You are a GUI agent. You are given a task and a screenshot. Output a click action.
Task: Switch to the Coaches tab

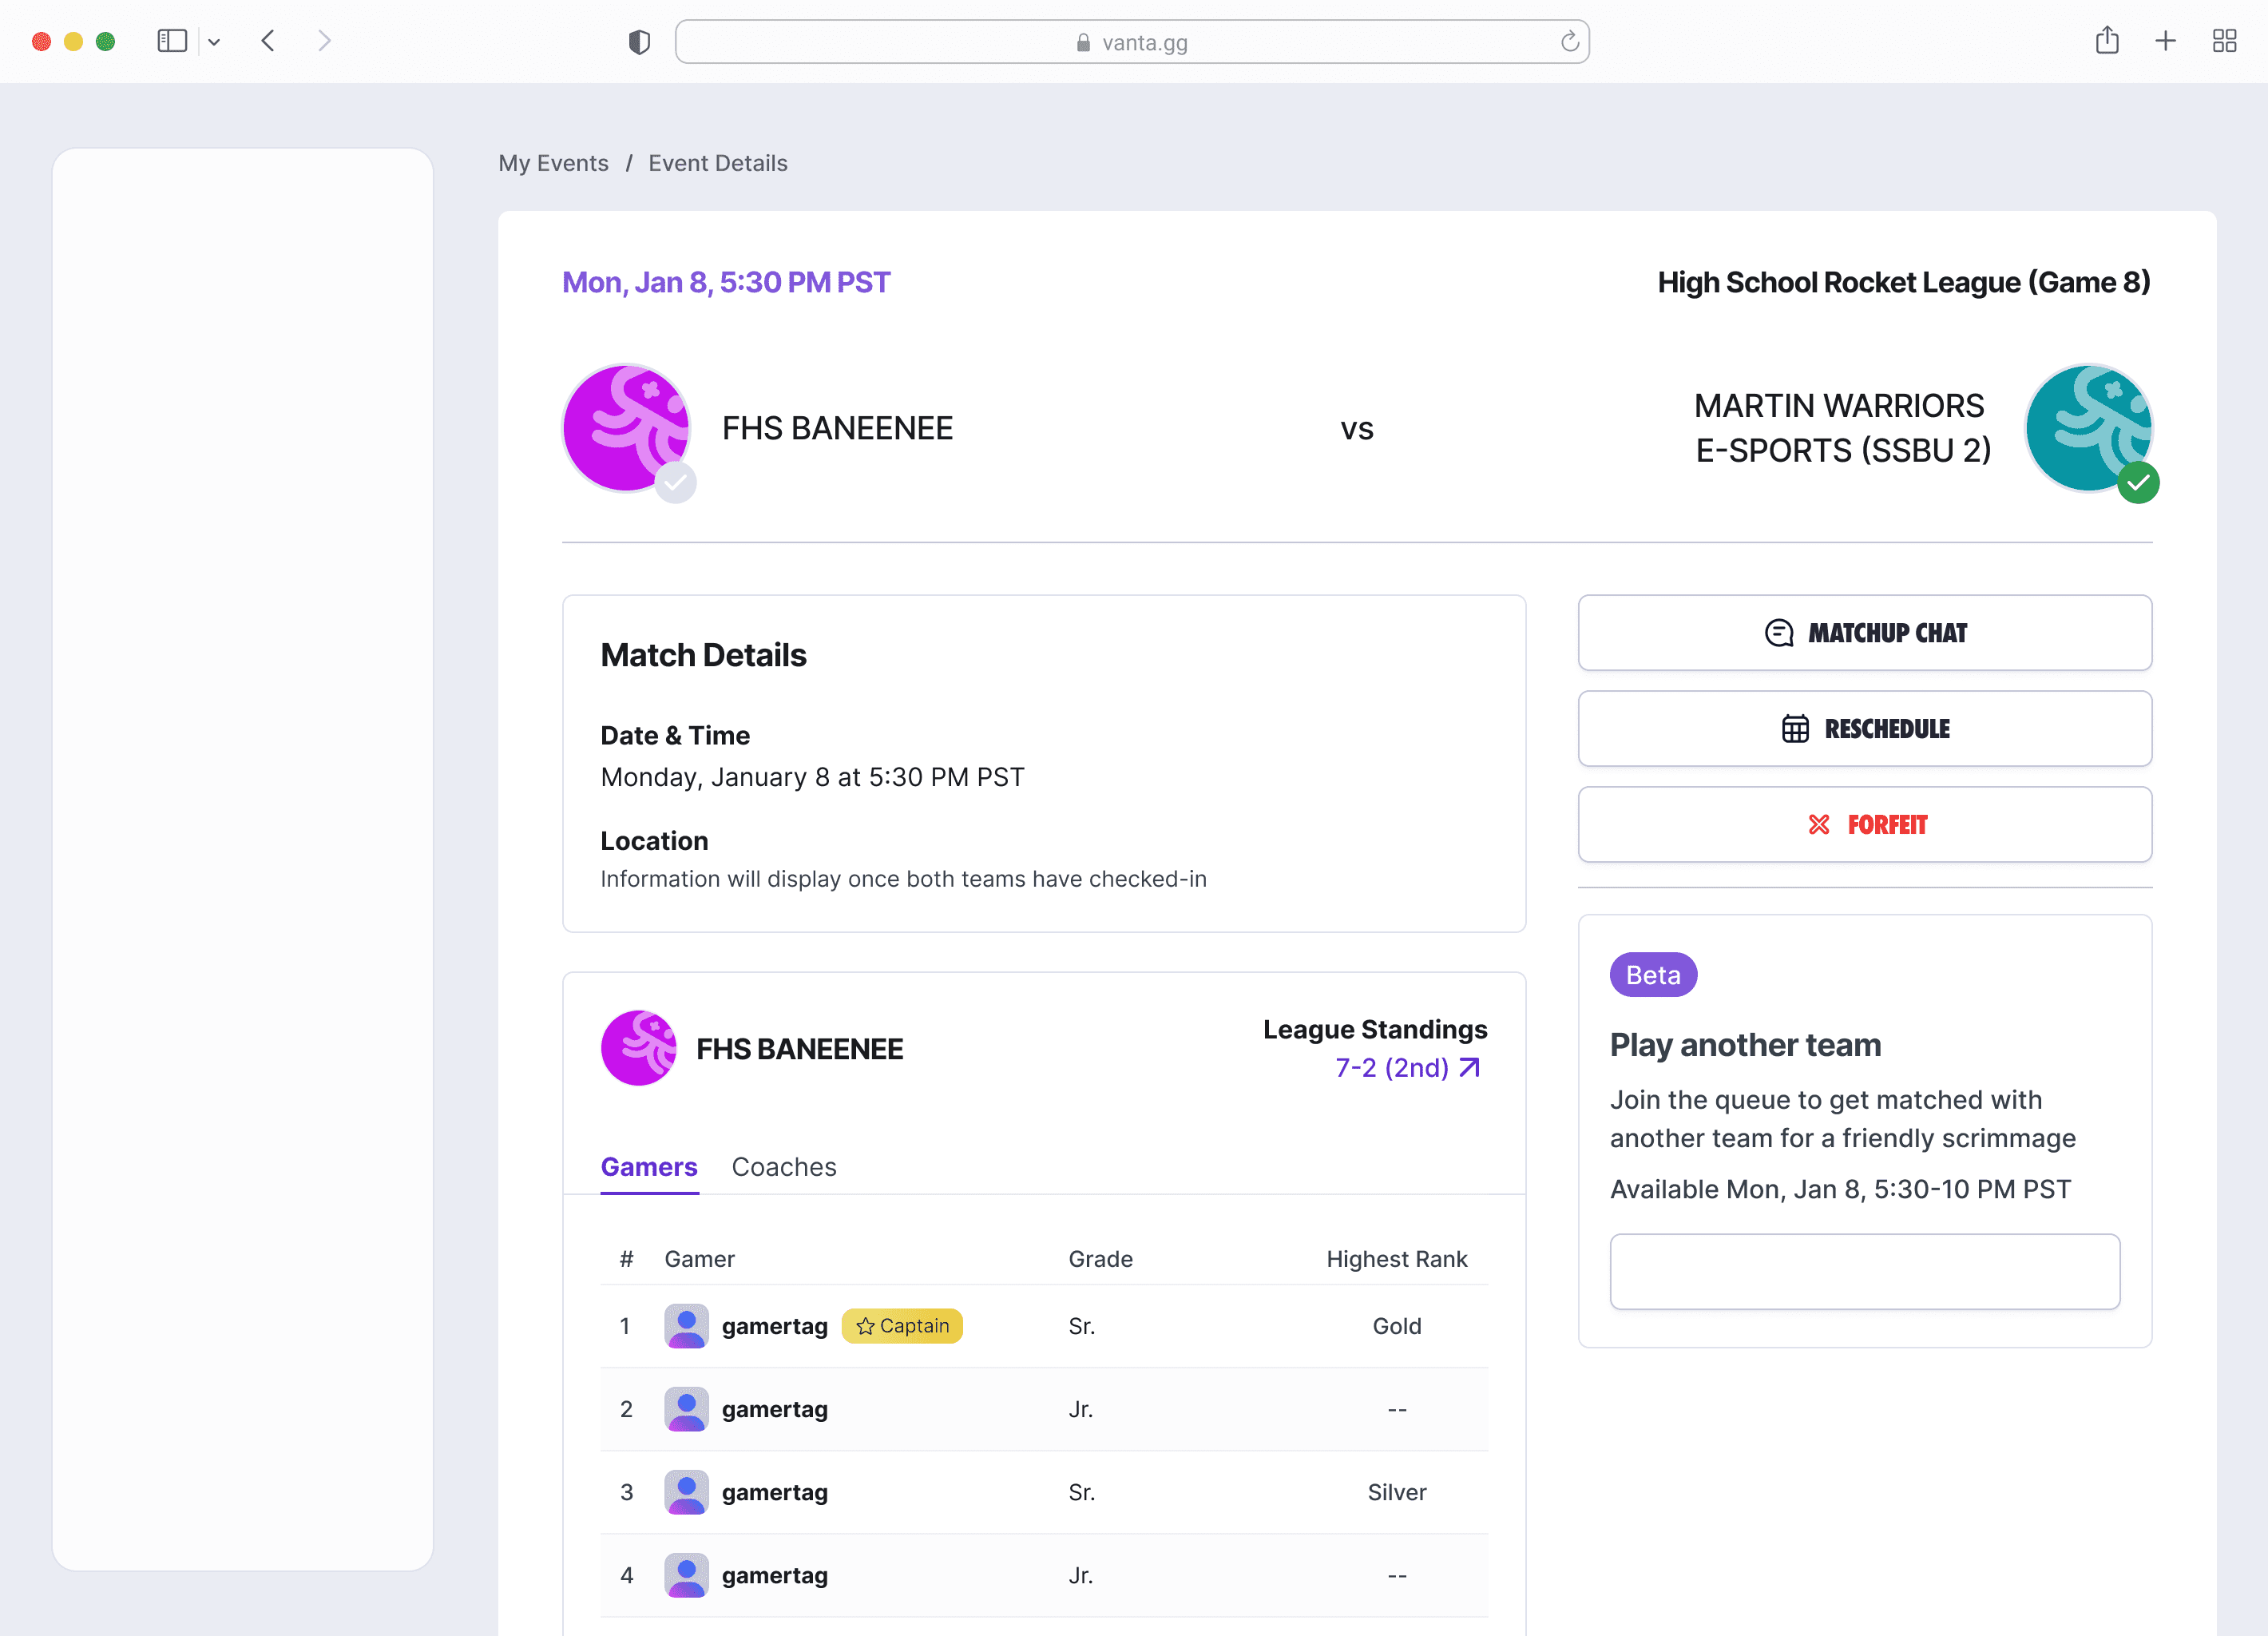click(784, 1167)
